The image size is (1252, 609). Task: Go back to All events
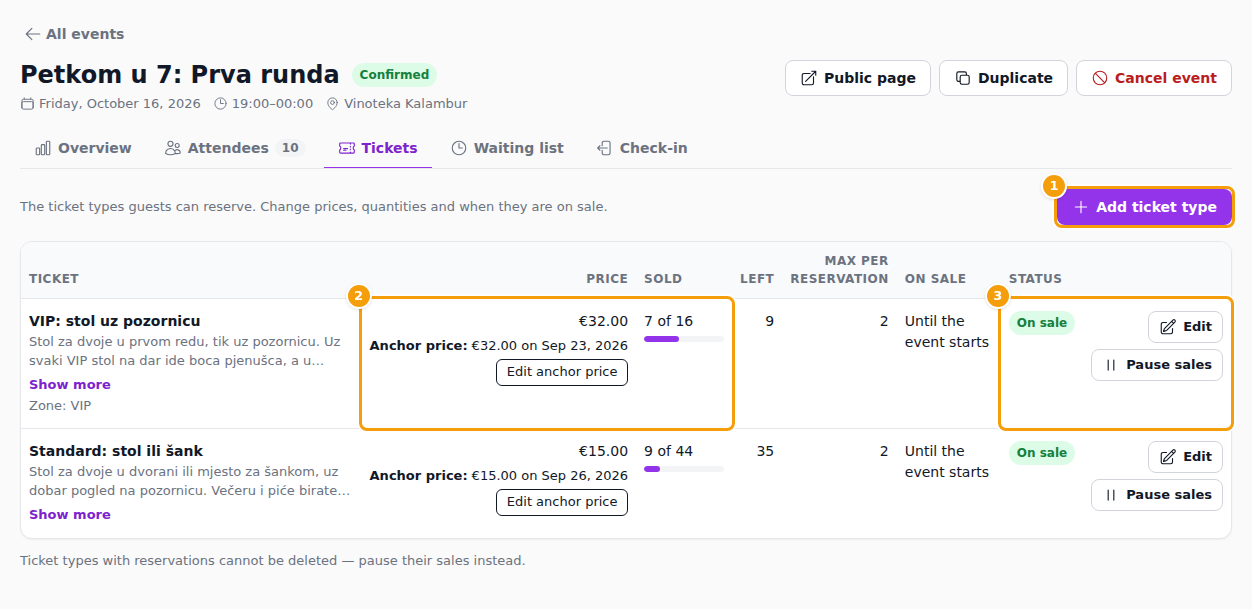(75, 34)
